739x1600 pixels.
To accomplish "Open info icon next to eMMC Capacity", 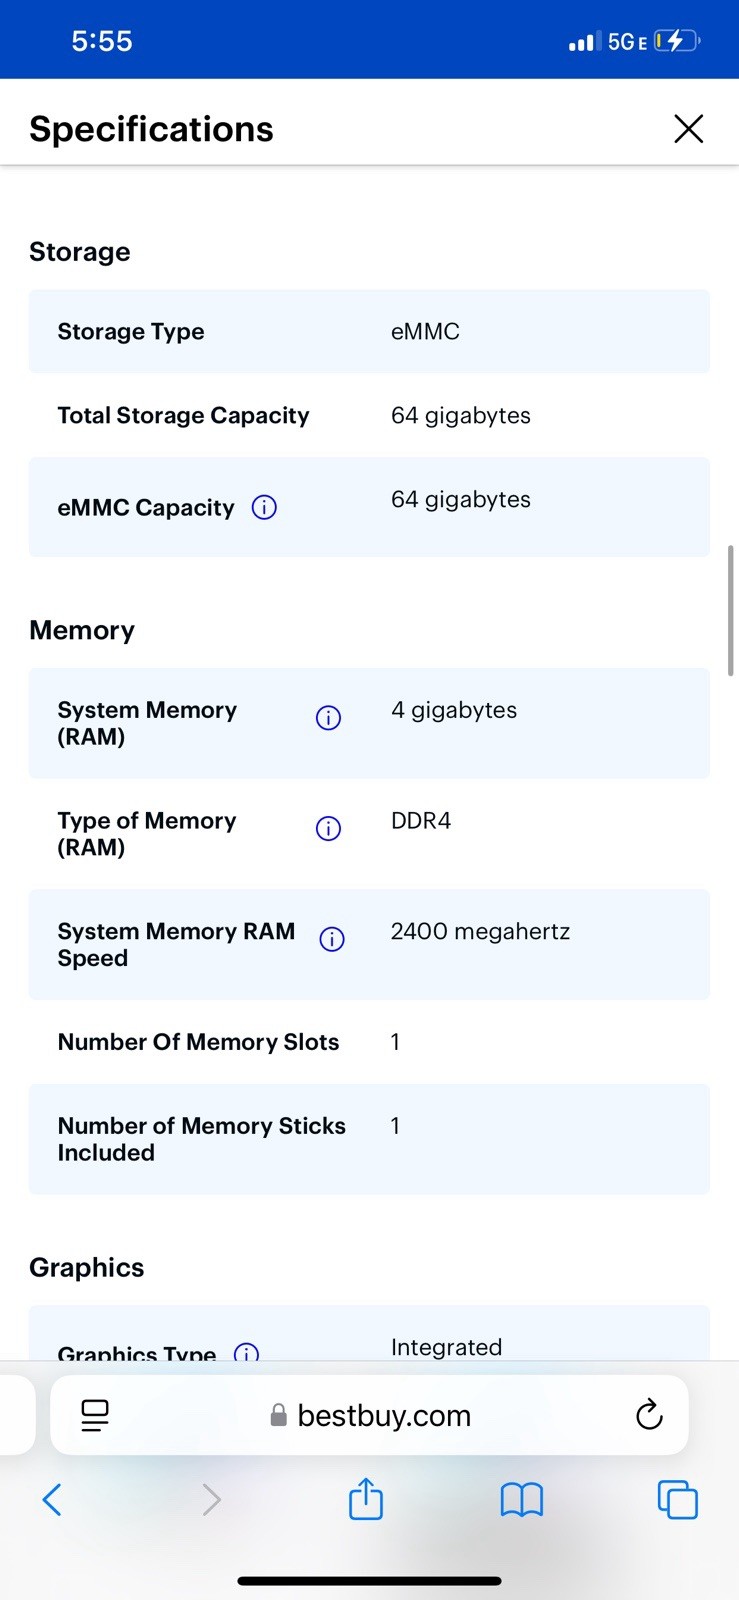I will click(x=264, y=508).
